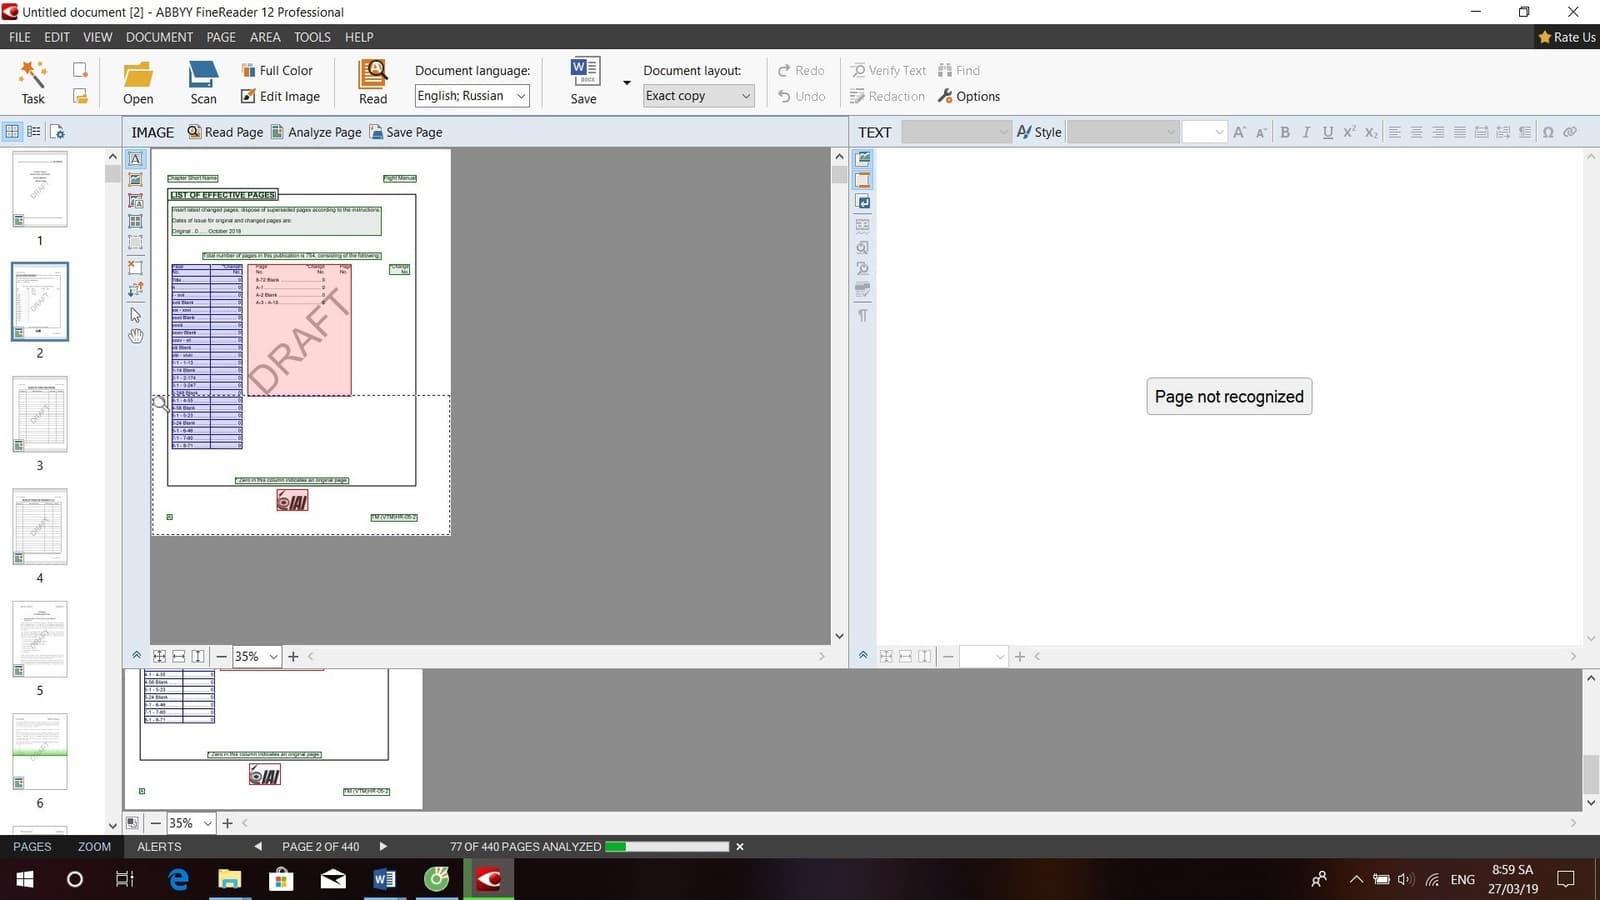1600x900 pixels.
Task: Open FineReader from the Windows taskbar
Action: tap(488, 879)
